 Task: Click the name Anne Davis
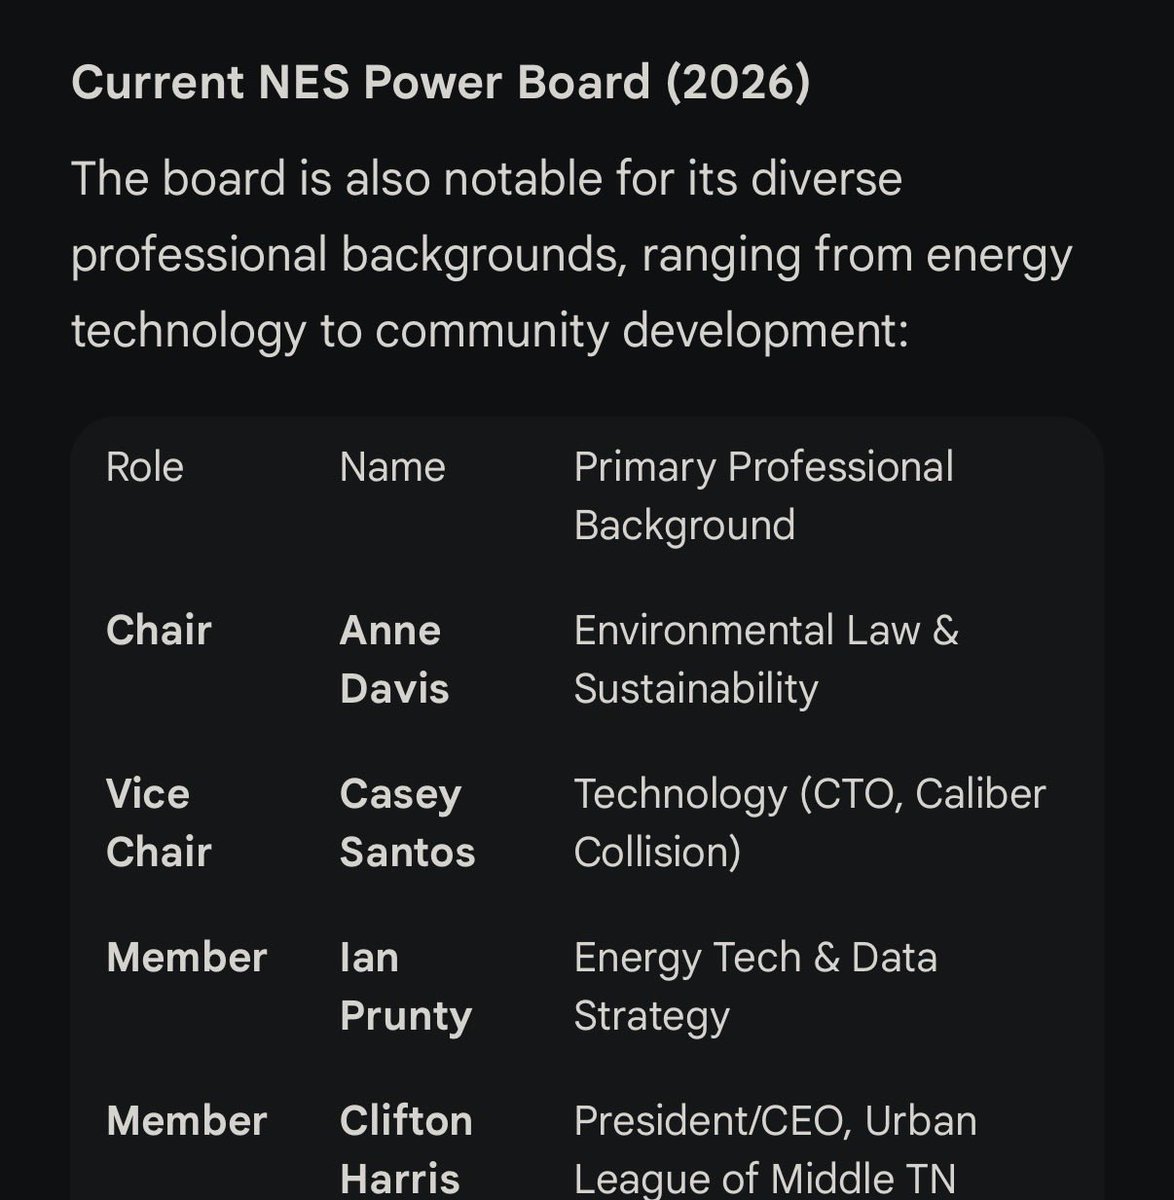(395, 659)
